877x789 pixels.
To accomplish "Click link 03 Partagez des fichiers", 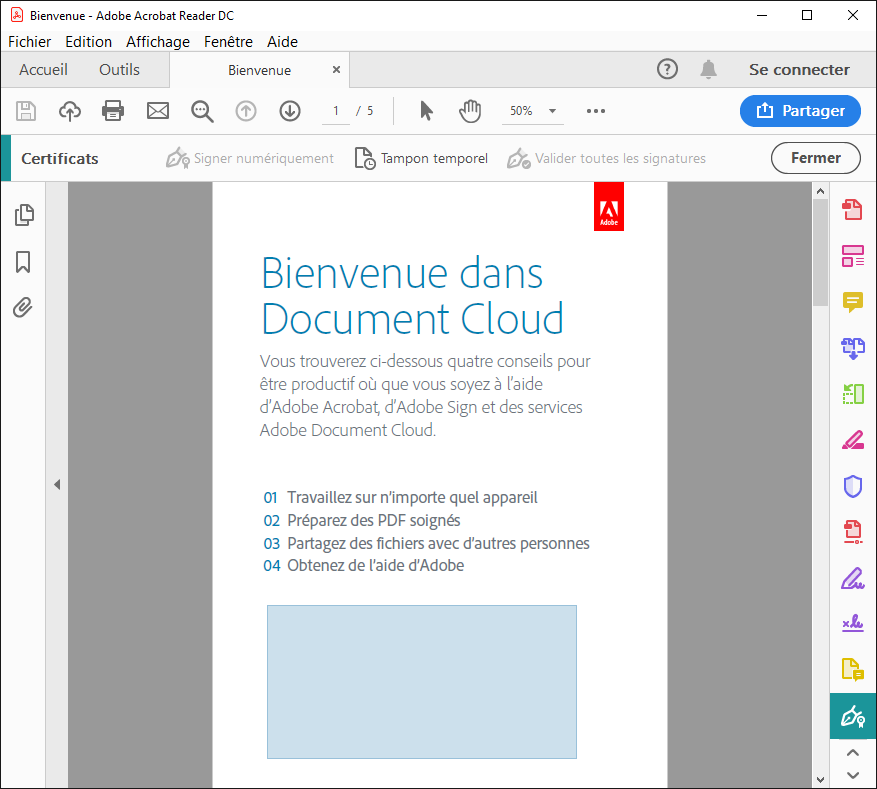I will pyautogui.click(x=426, y=543).
